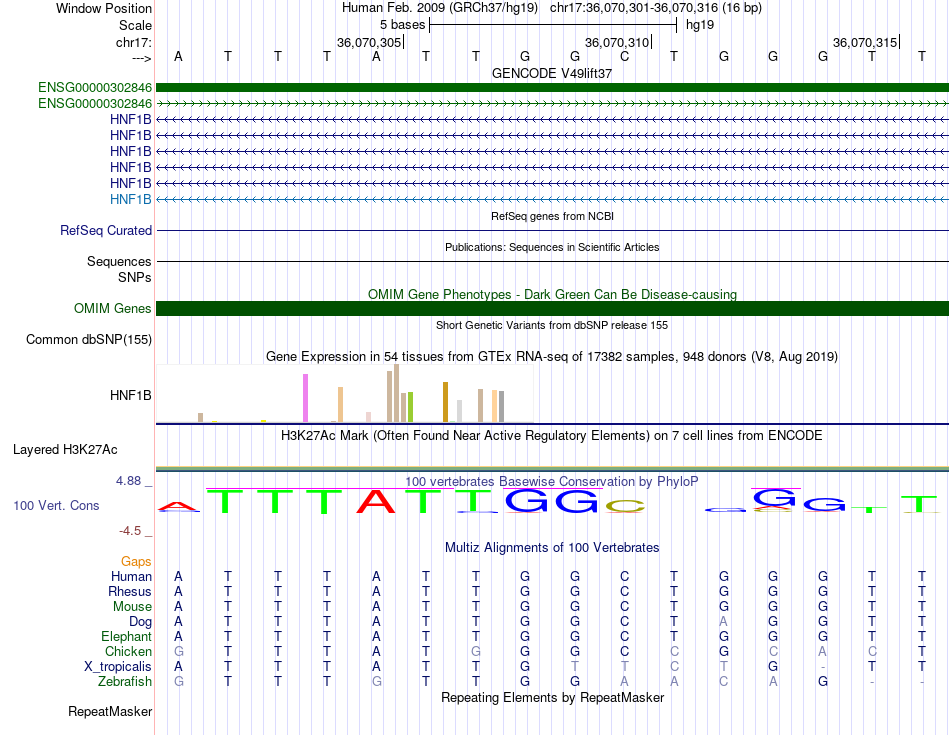Click the 100 Vert. Cons track label
Screen dimensions: 950x735
[x=56, y=505]
